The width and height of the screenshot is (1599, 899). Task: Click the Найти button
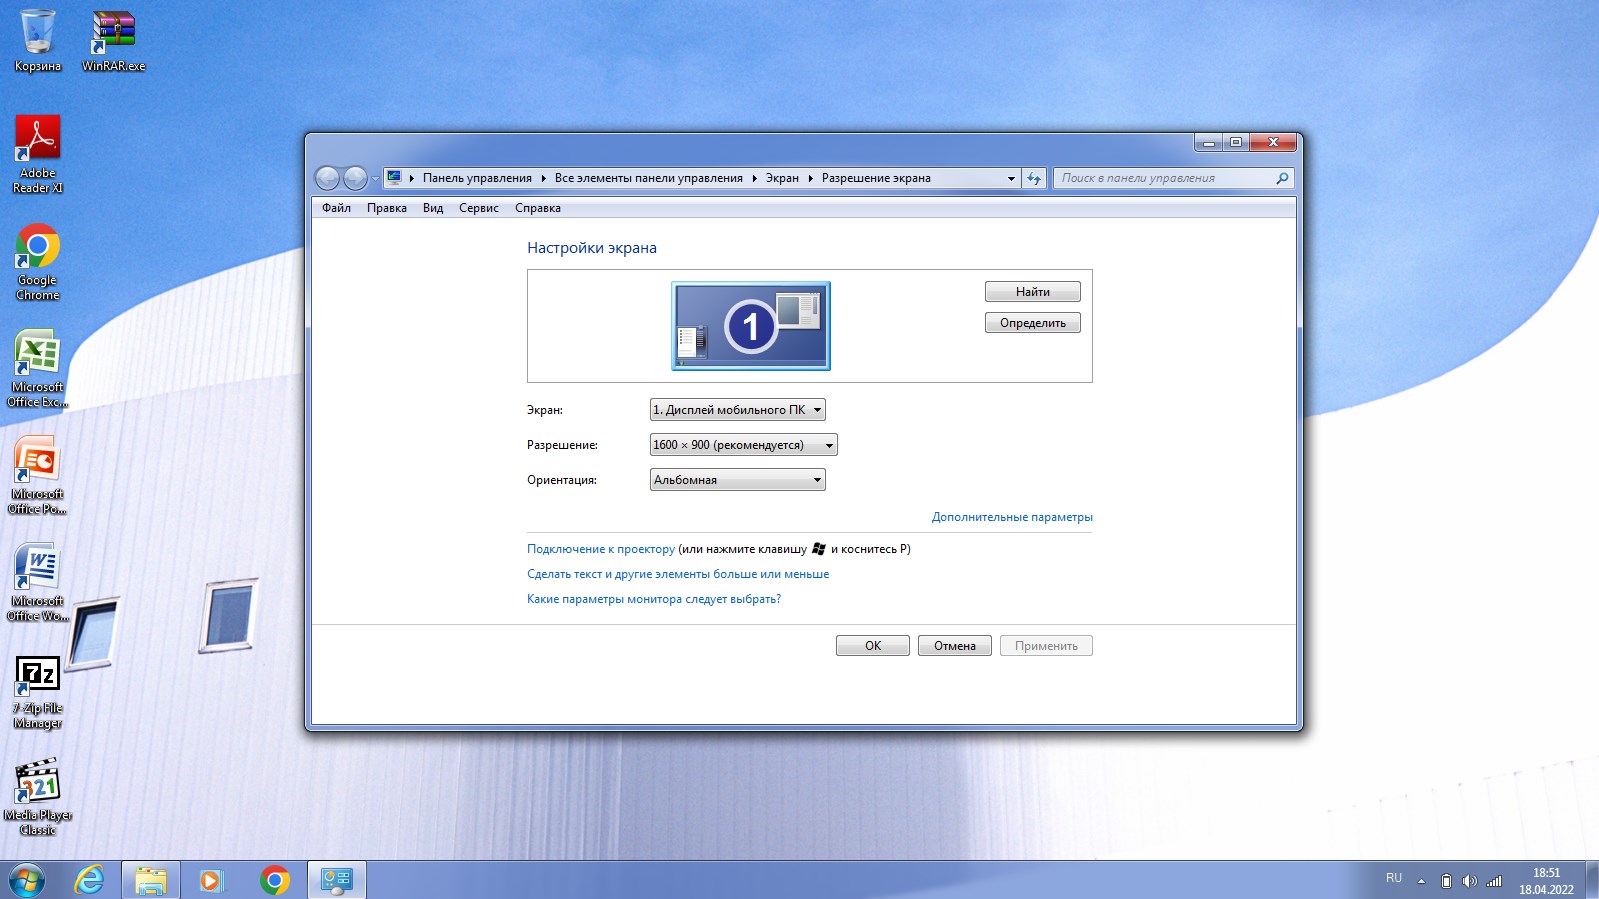pyautogui.click(x=1033, y=292)
